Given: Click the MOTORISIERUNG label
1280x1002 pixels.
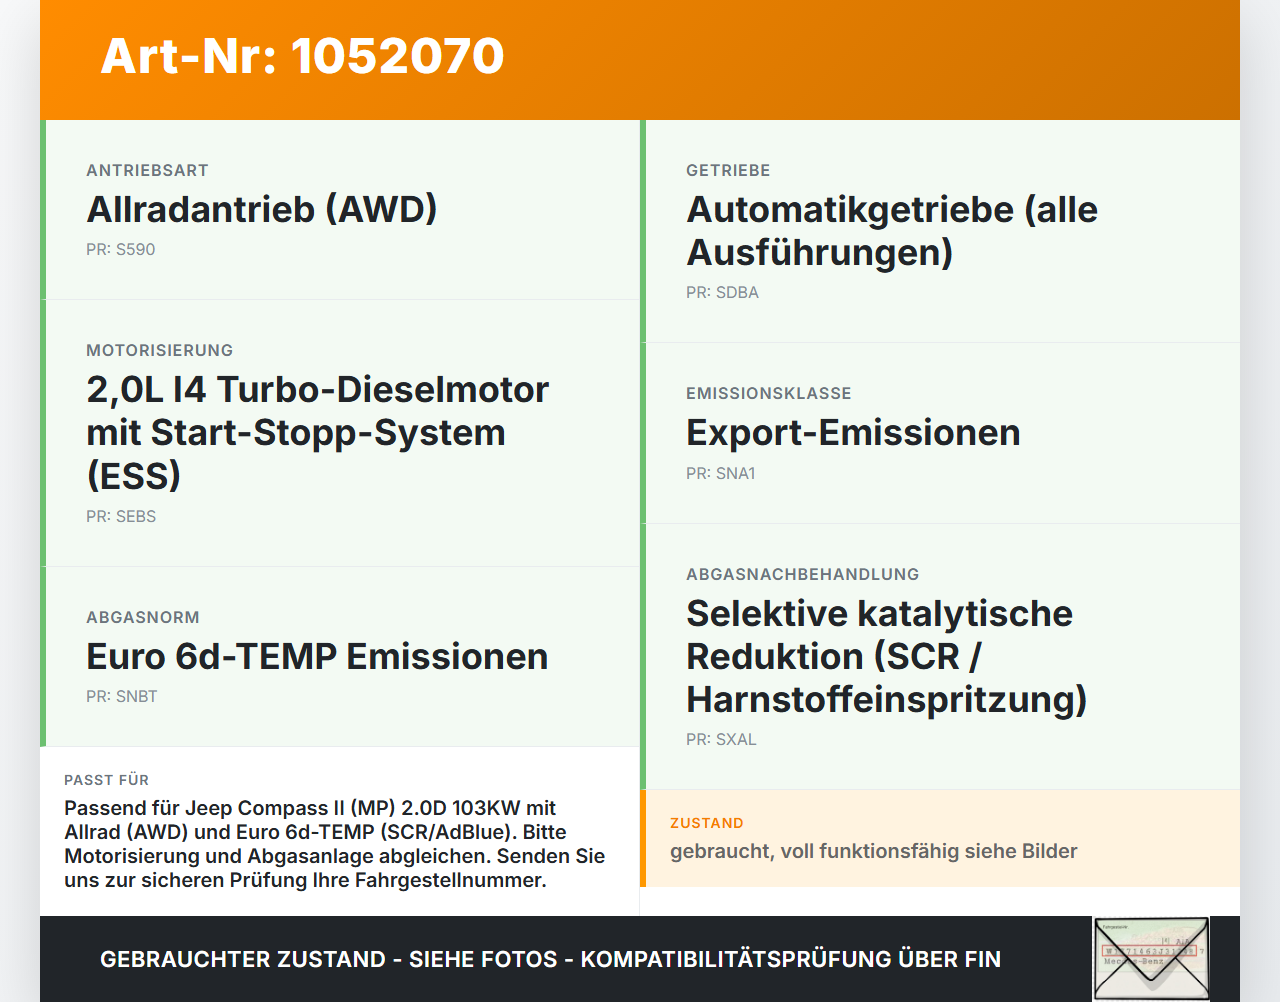Looking at the screenshot, I should coord(160,350).
